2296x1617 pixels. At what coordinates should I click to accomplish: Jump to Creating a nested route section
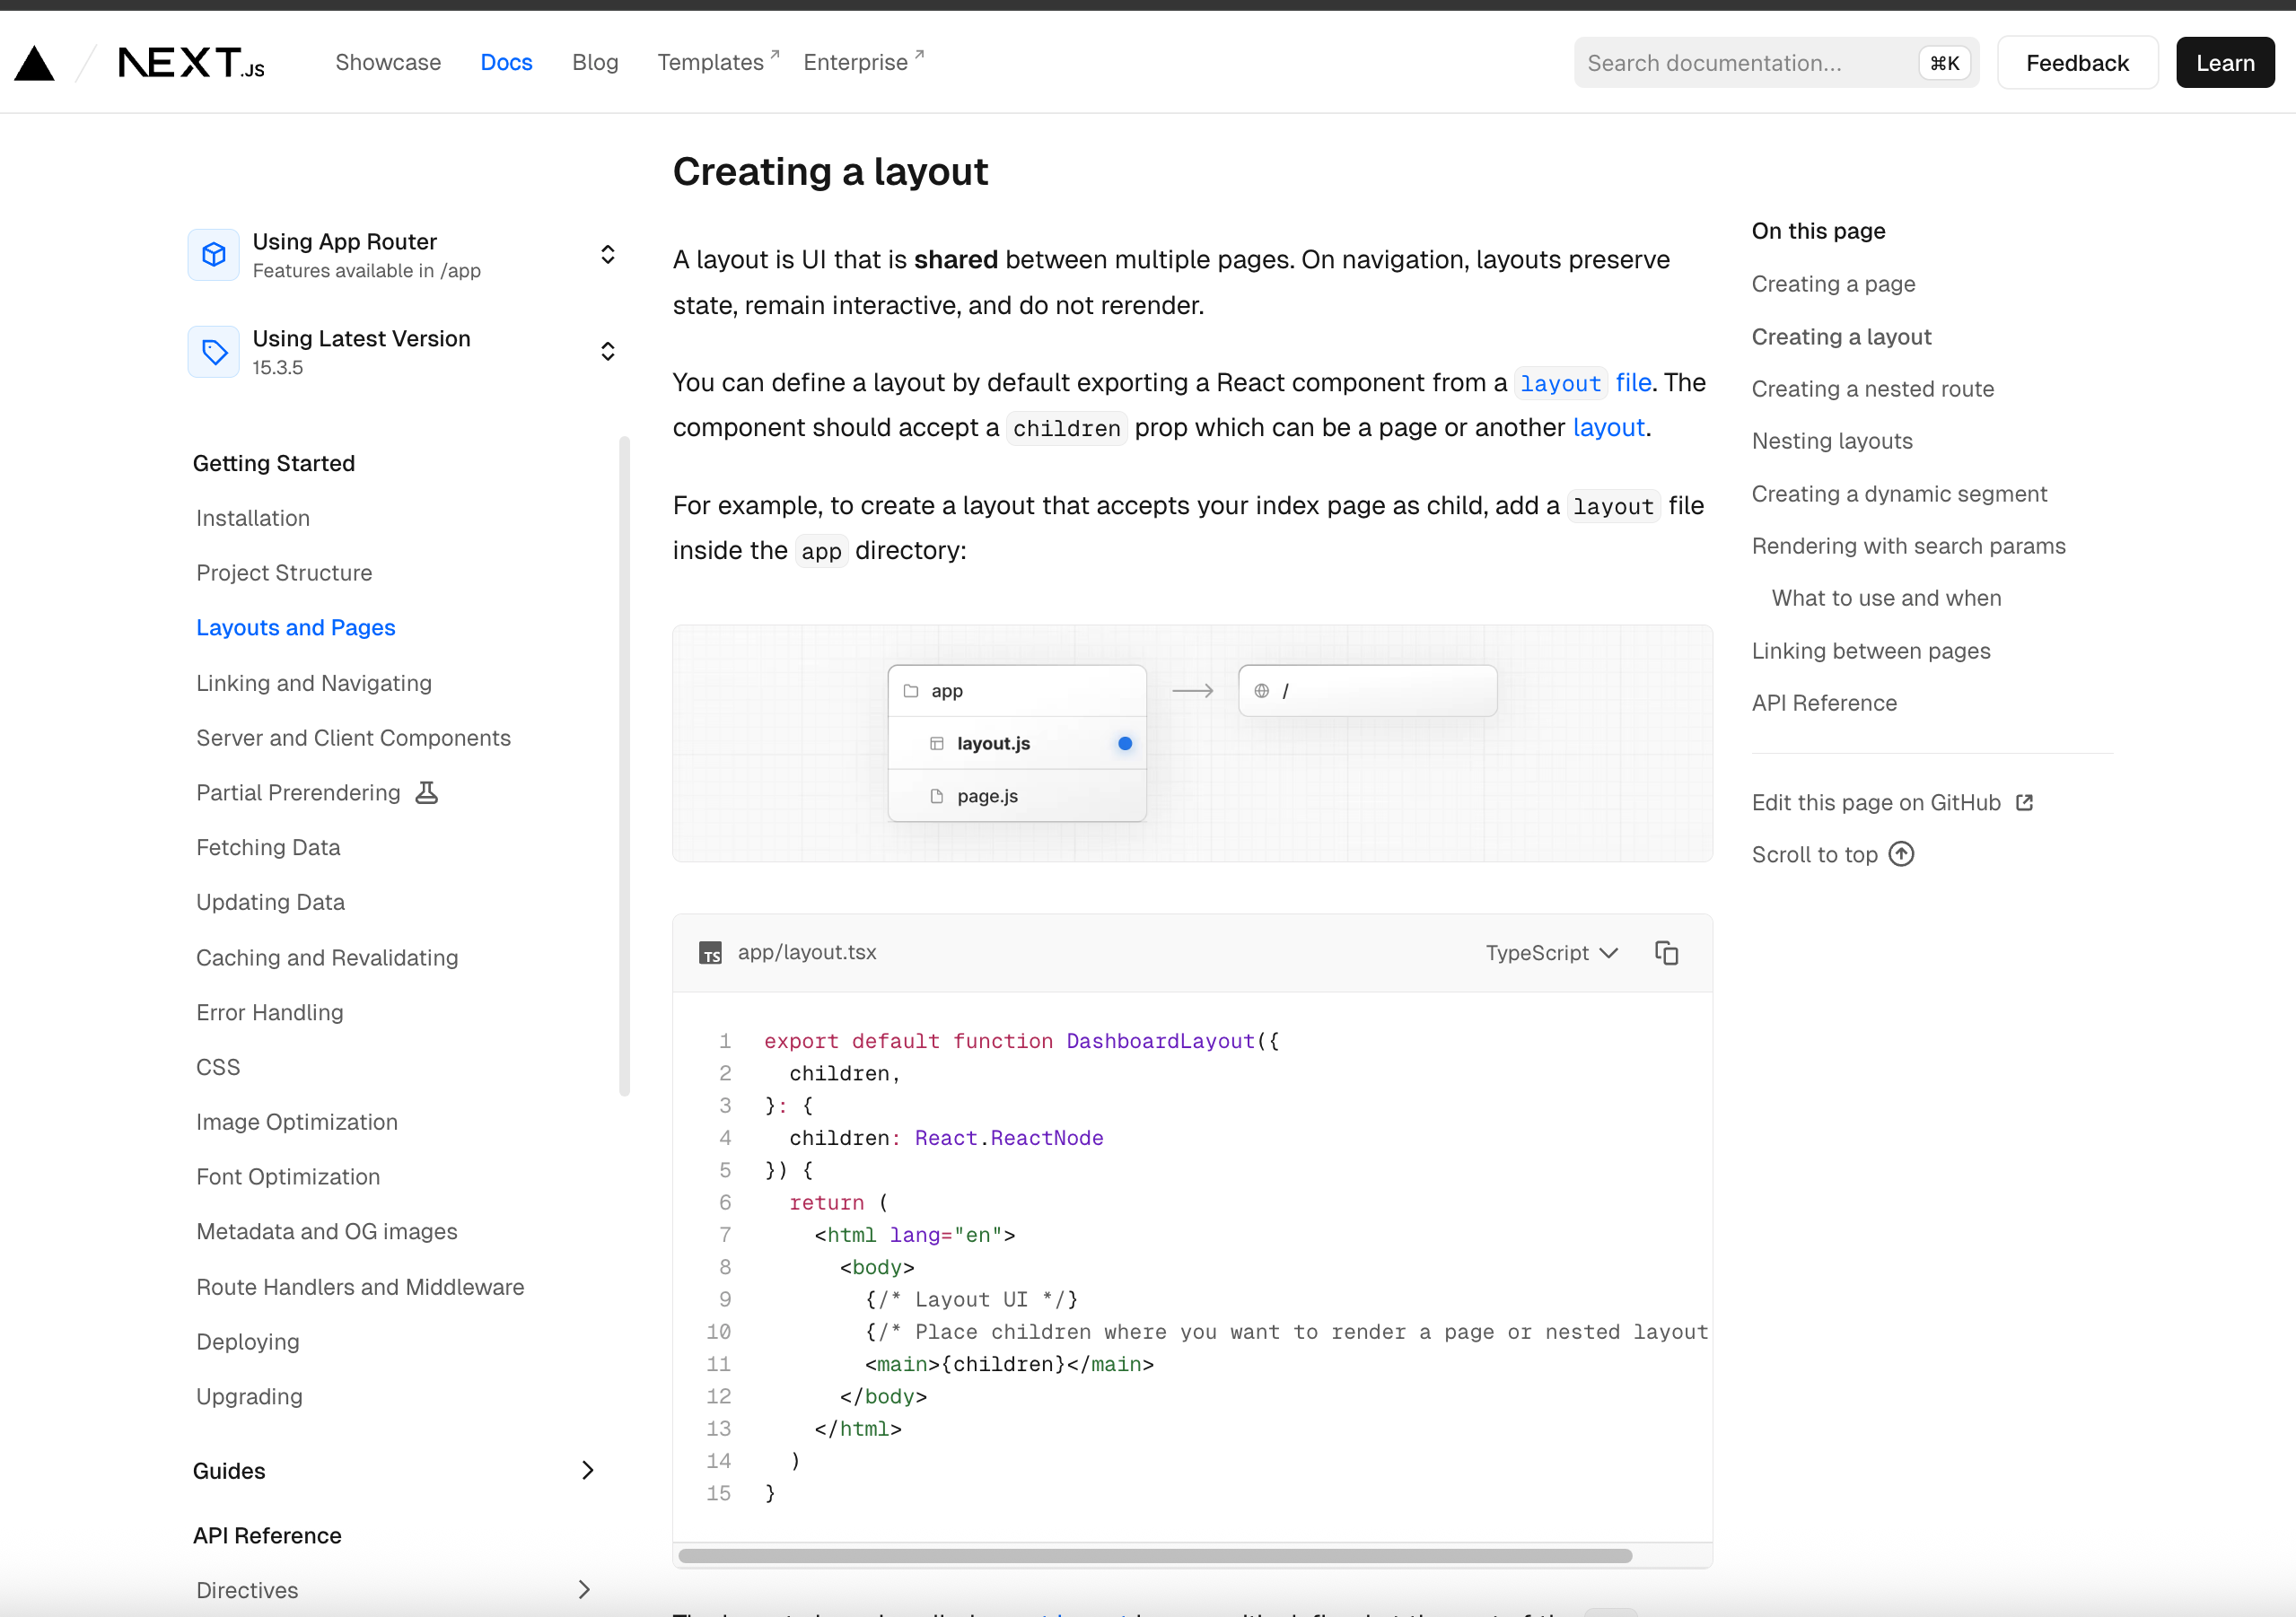click(1872, 389)
